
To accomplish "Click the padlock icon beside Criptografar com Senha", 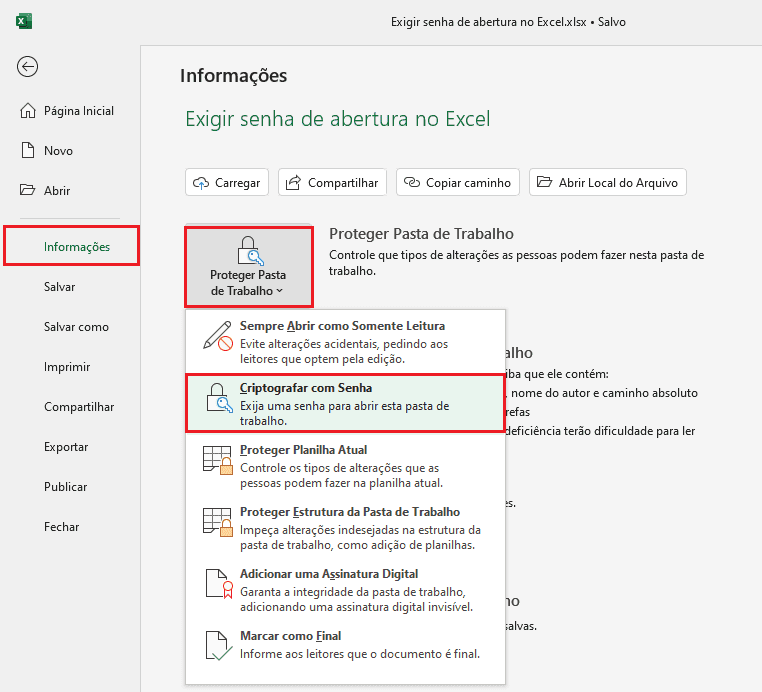I will [219, 398].
